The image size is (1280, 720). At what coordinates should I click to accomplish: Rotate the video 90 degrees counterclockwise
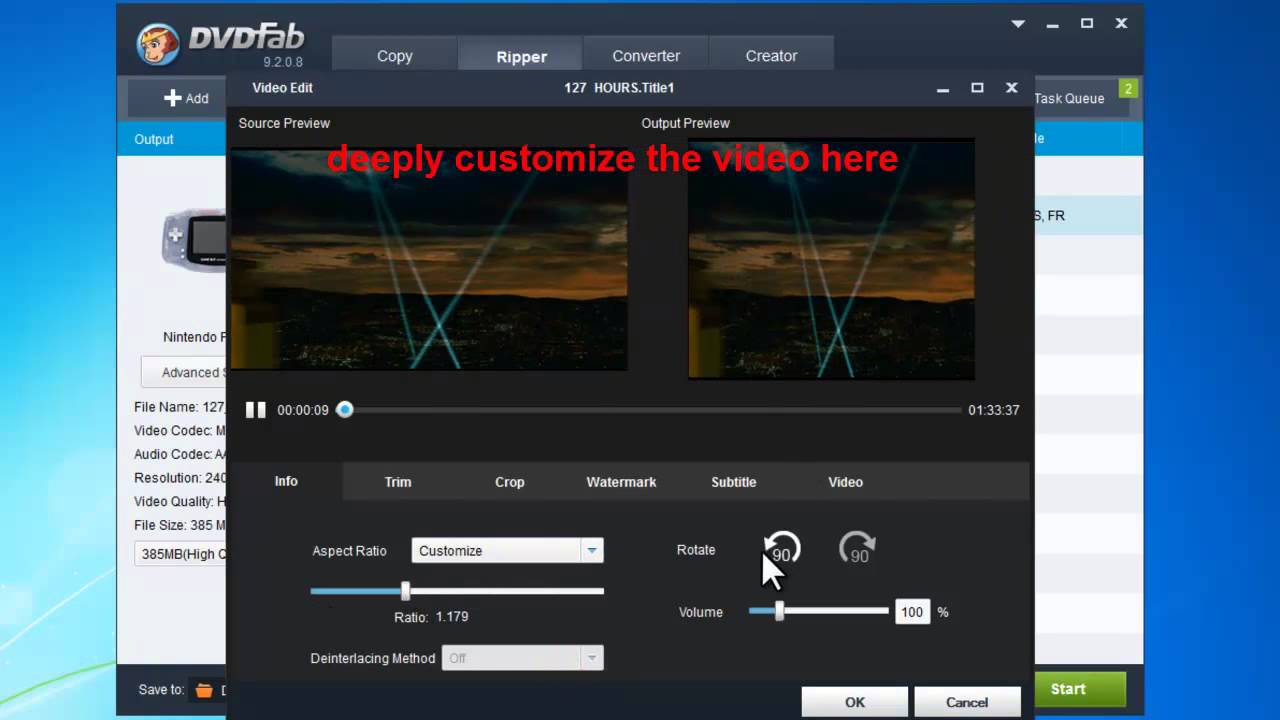(782, 548)
